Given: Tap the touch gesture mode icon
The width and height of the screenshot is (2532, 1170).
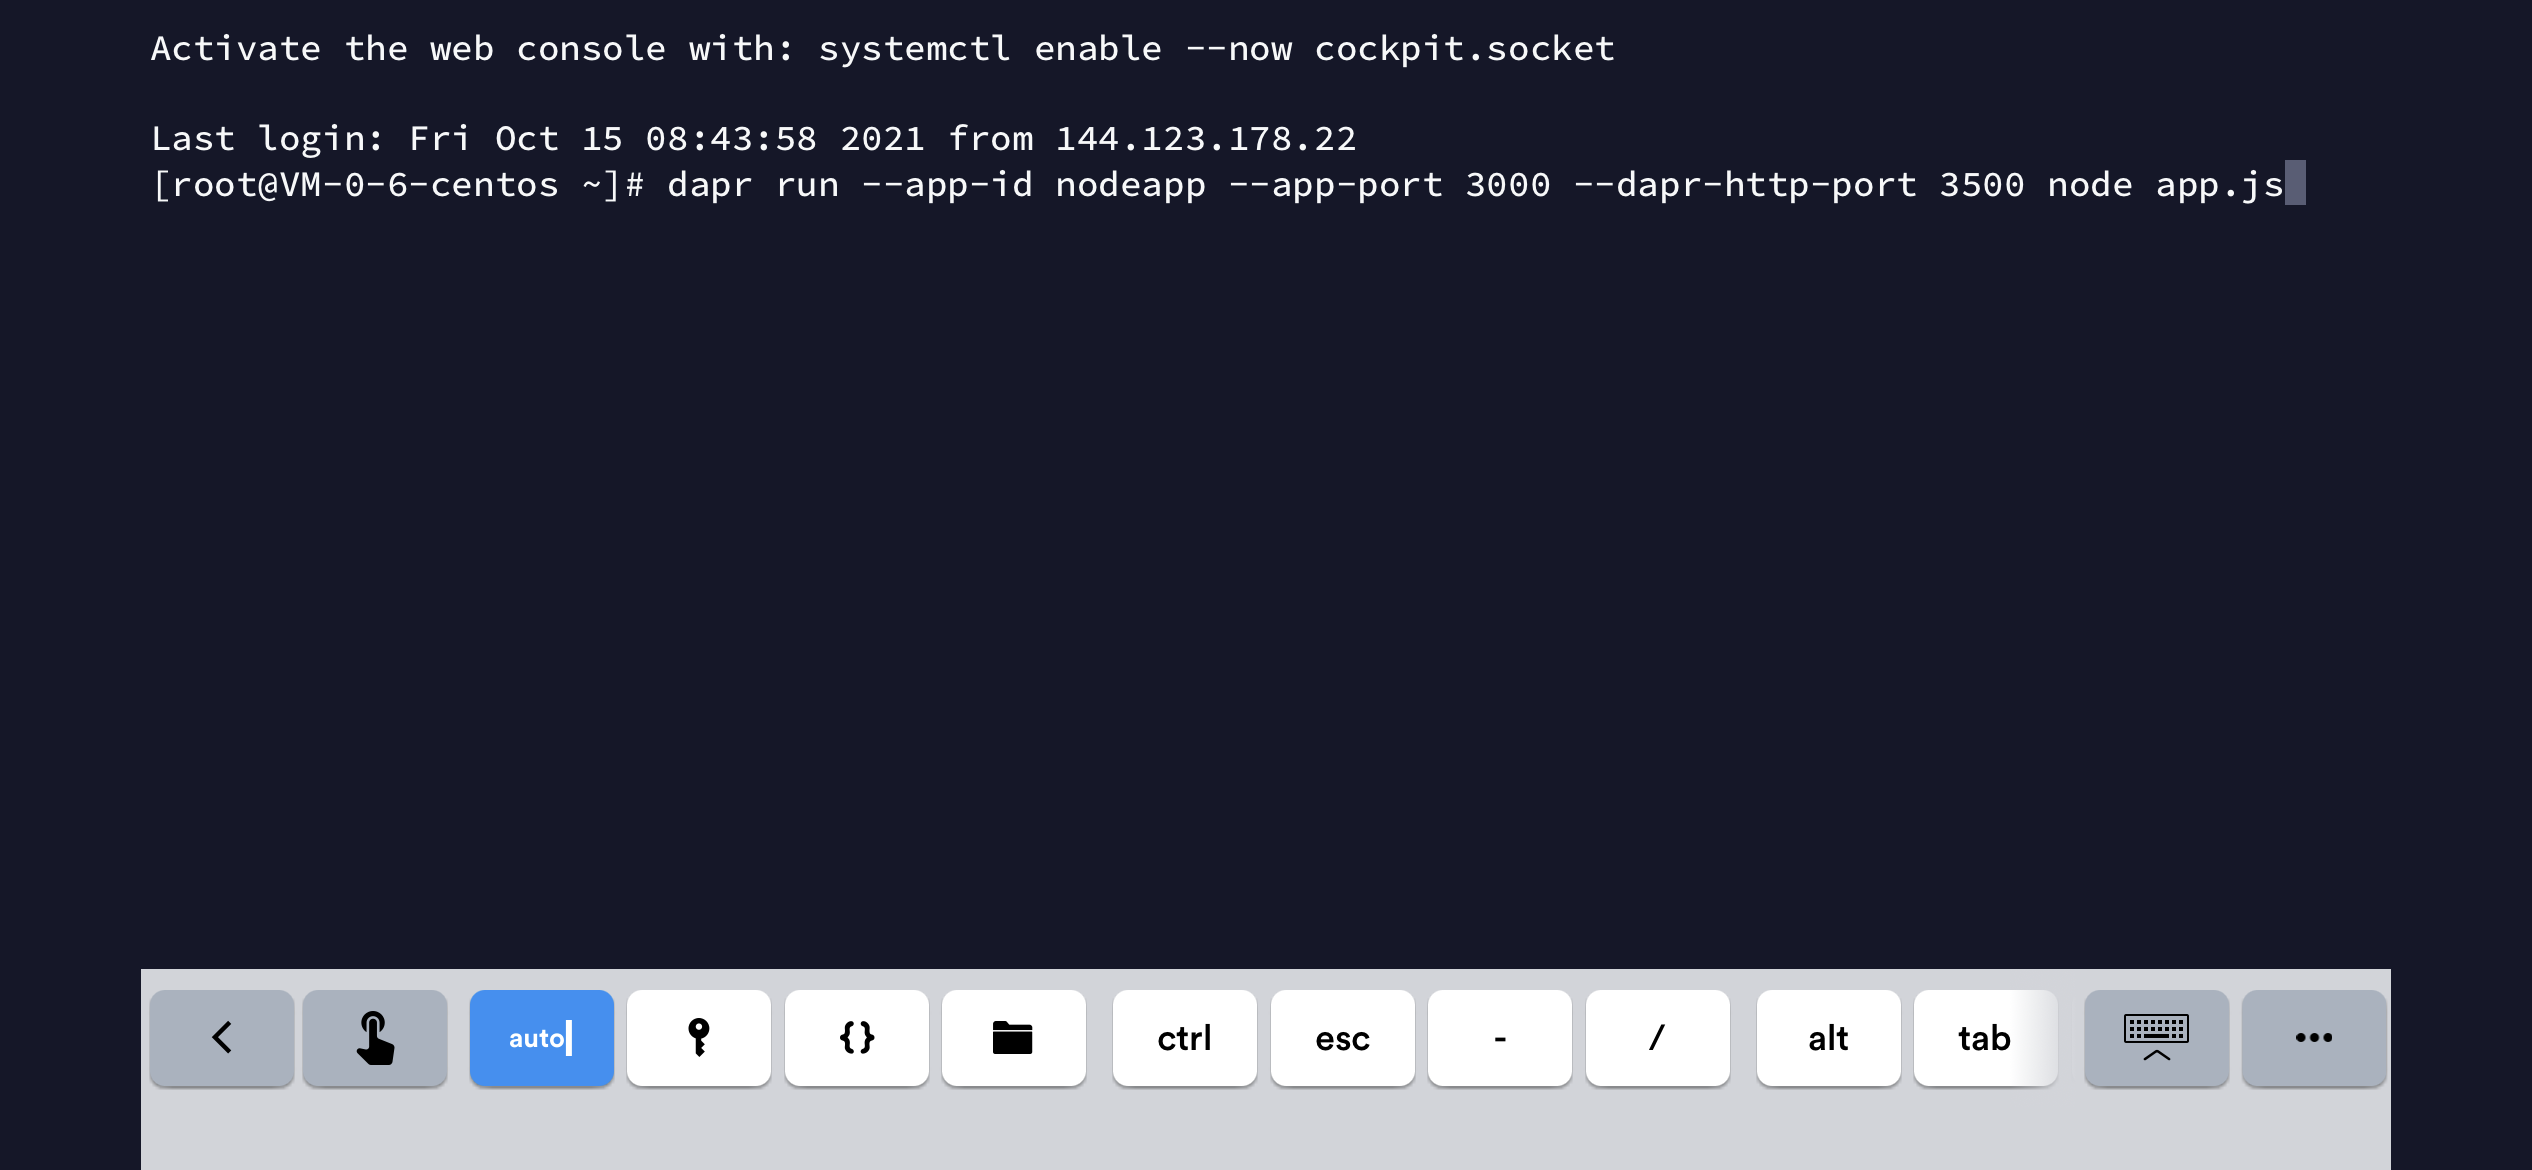Looking at the screenshot, I should [x=374, y=1037].
